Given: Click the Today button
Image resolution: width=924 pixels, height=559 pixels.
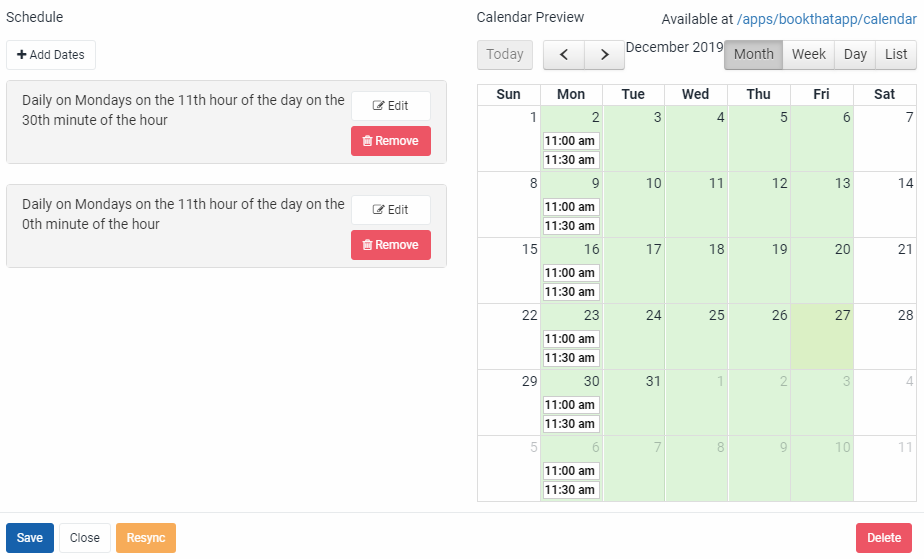Looking at the screenshot, I should [x=505, y=55].
